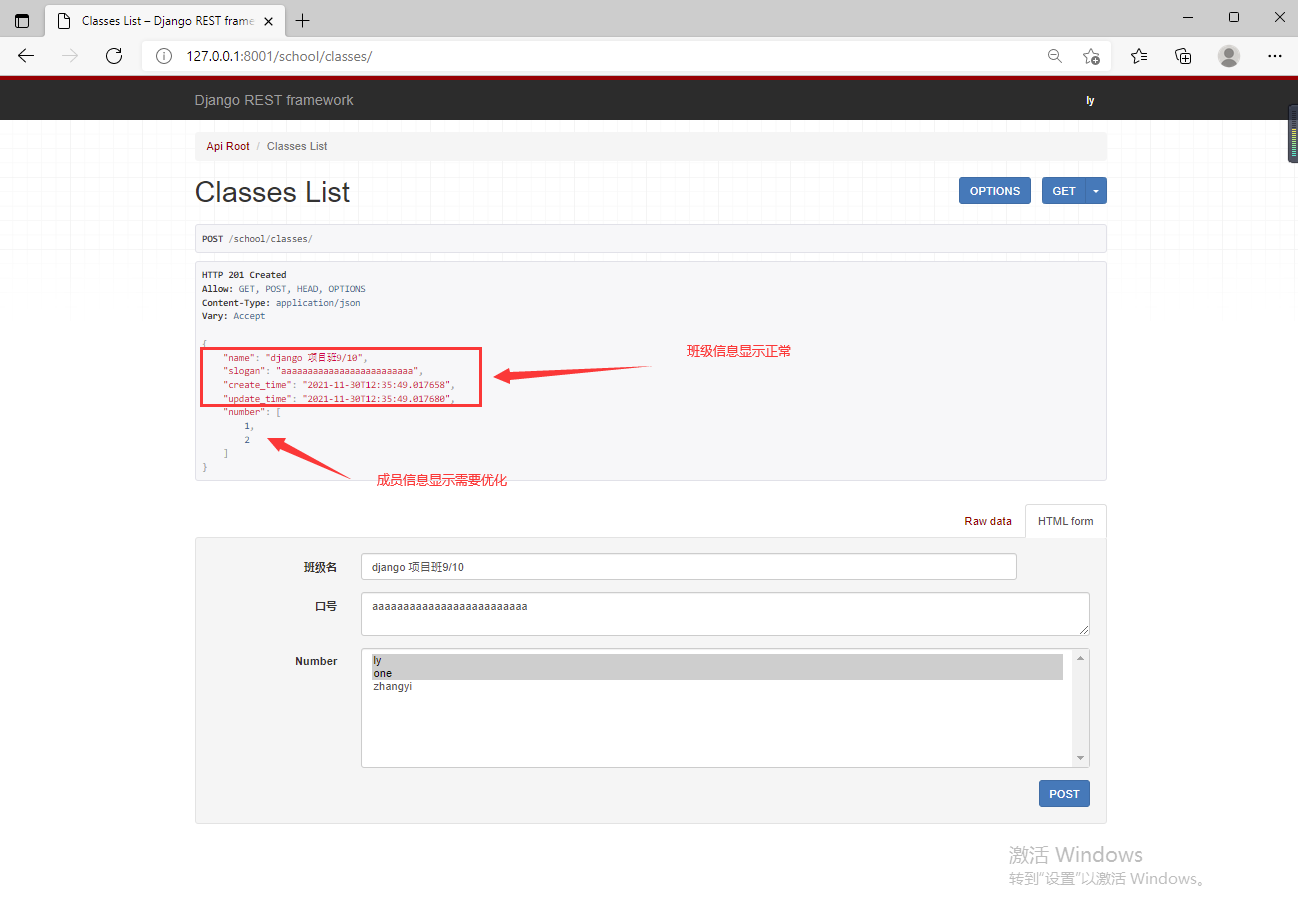Minimize the browser window

coord(1188,17)
